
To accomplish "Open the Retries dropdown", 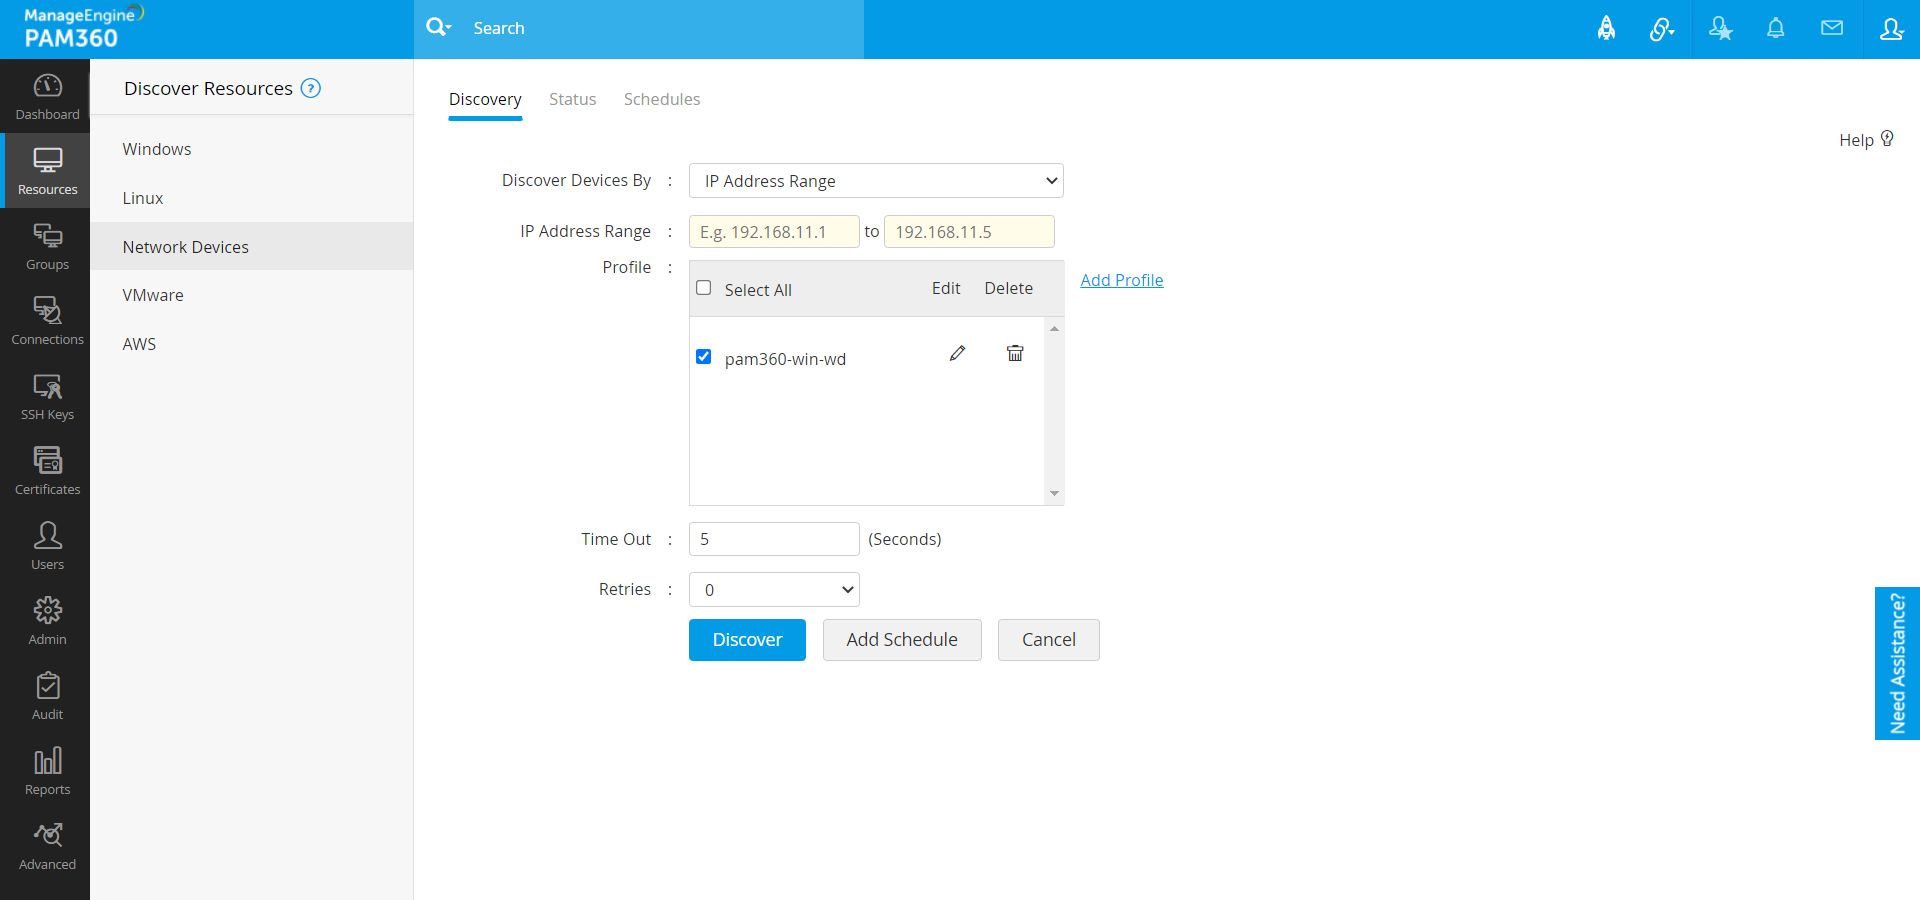I will (774, 590).
